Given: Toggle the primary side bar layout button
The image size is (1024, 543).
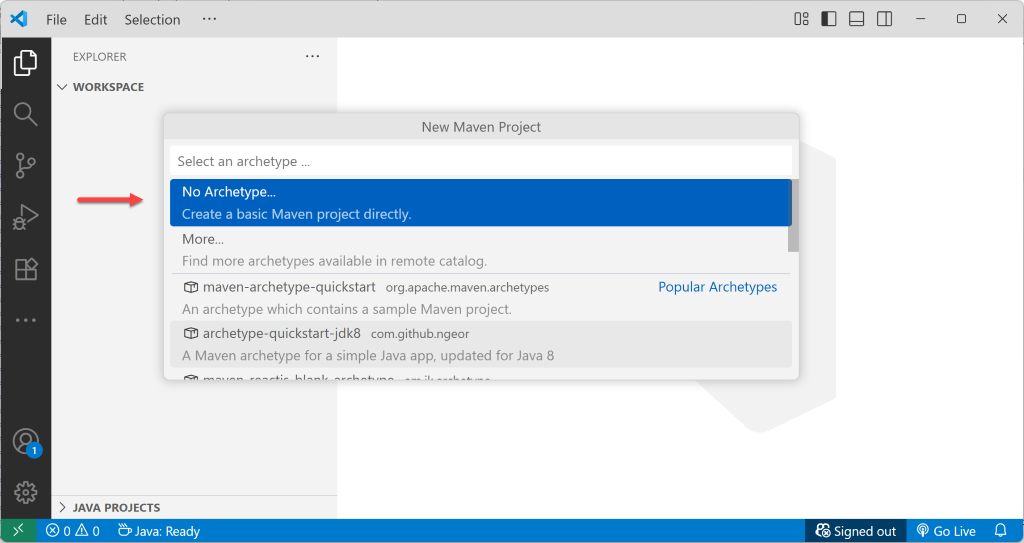Looking at the screenshot, I should click(x=829, y=19).
